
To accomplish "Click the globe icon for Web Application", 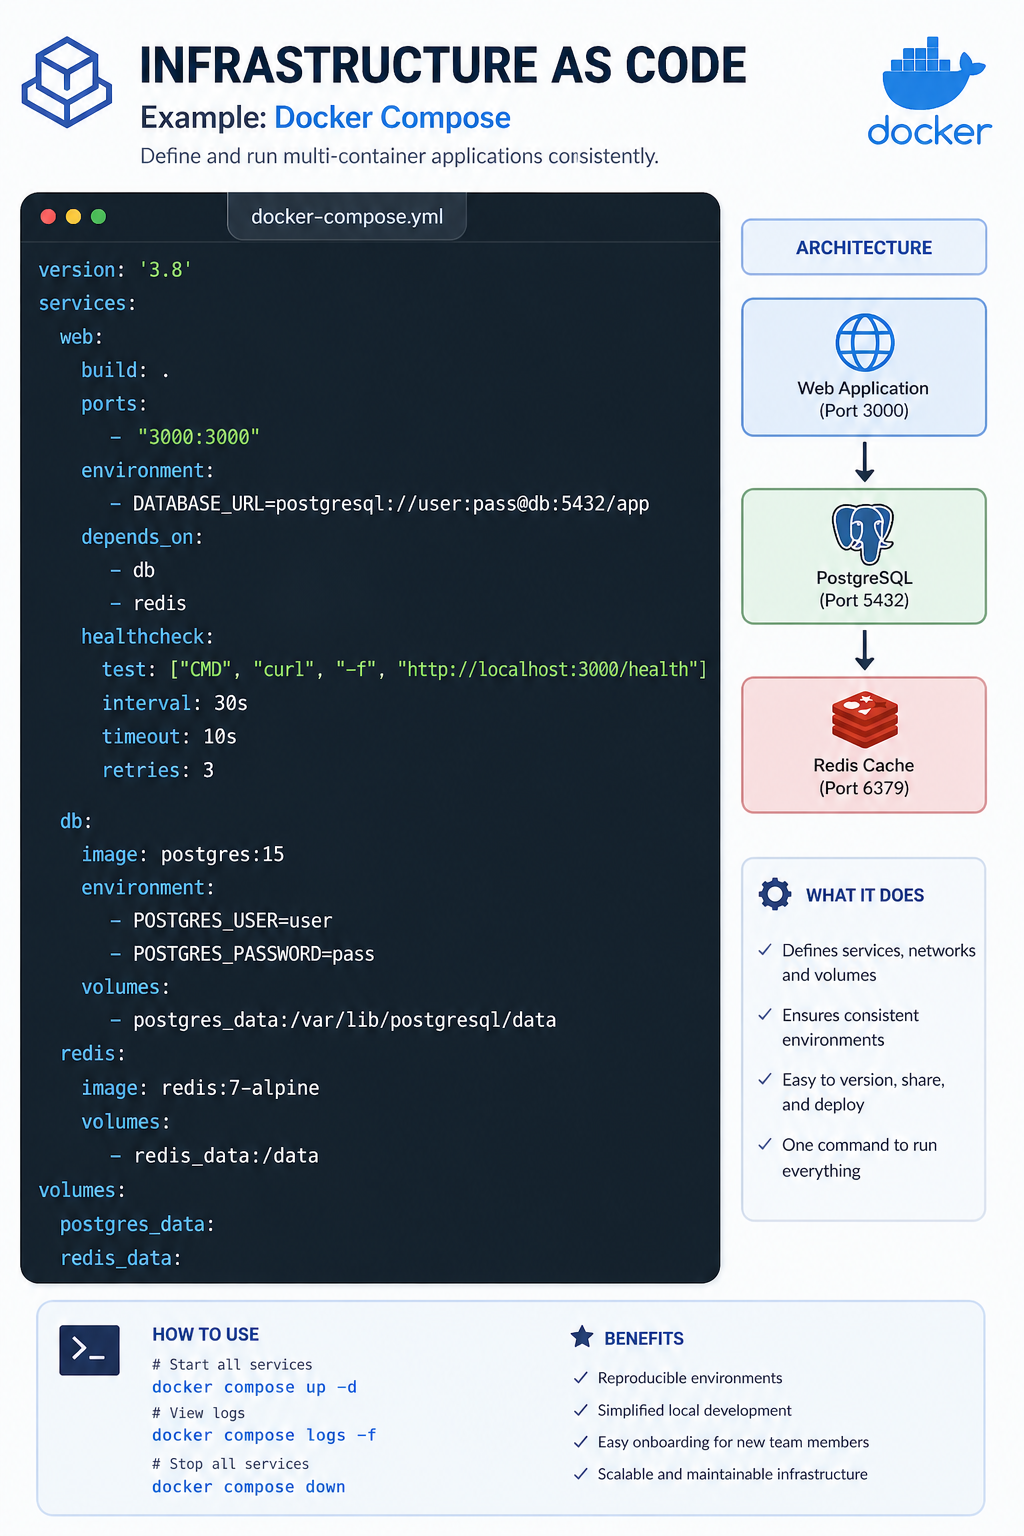I will pyautogui.click(x=865, y=343).
